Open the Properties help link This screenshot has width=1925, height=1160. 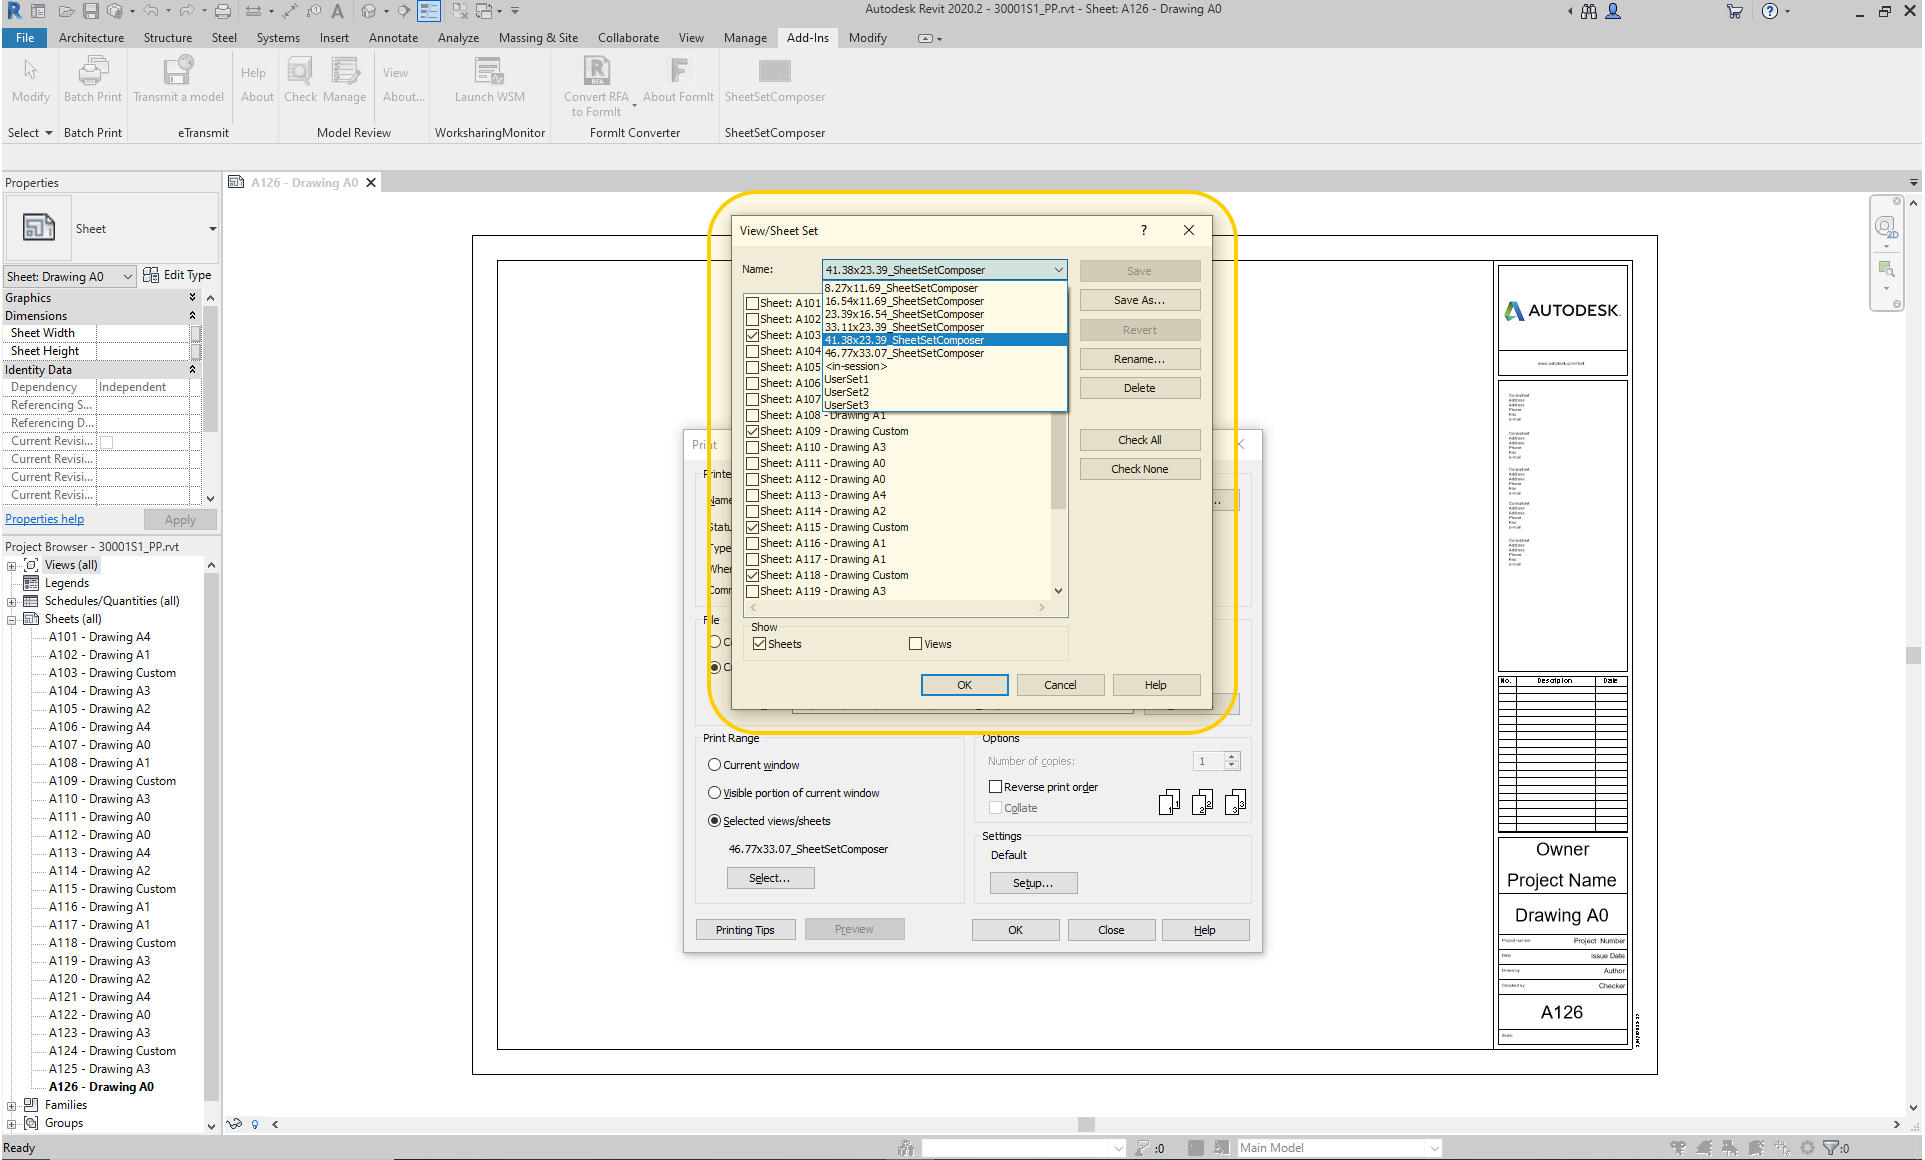click(x=44, y=519)
